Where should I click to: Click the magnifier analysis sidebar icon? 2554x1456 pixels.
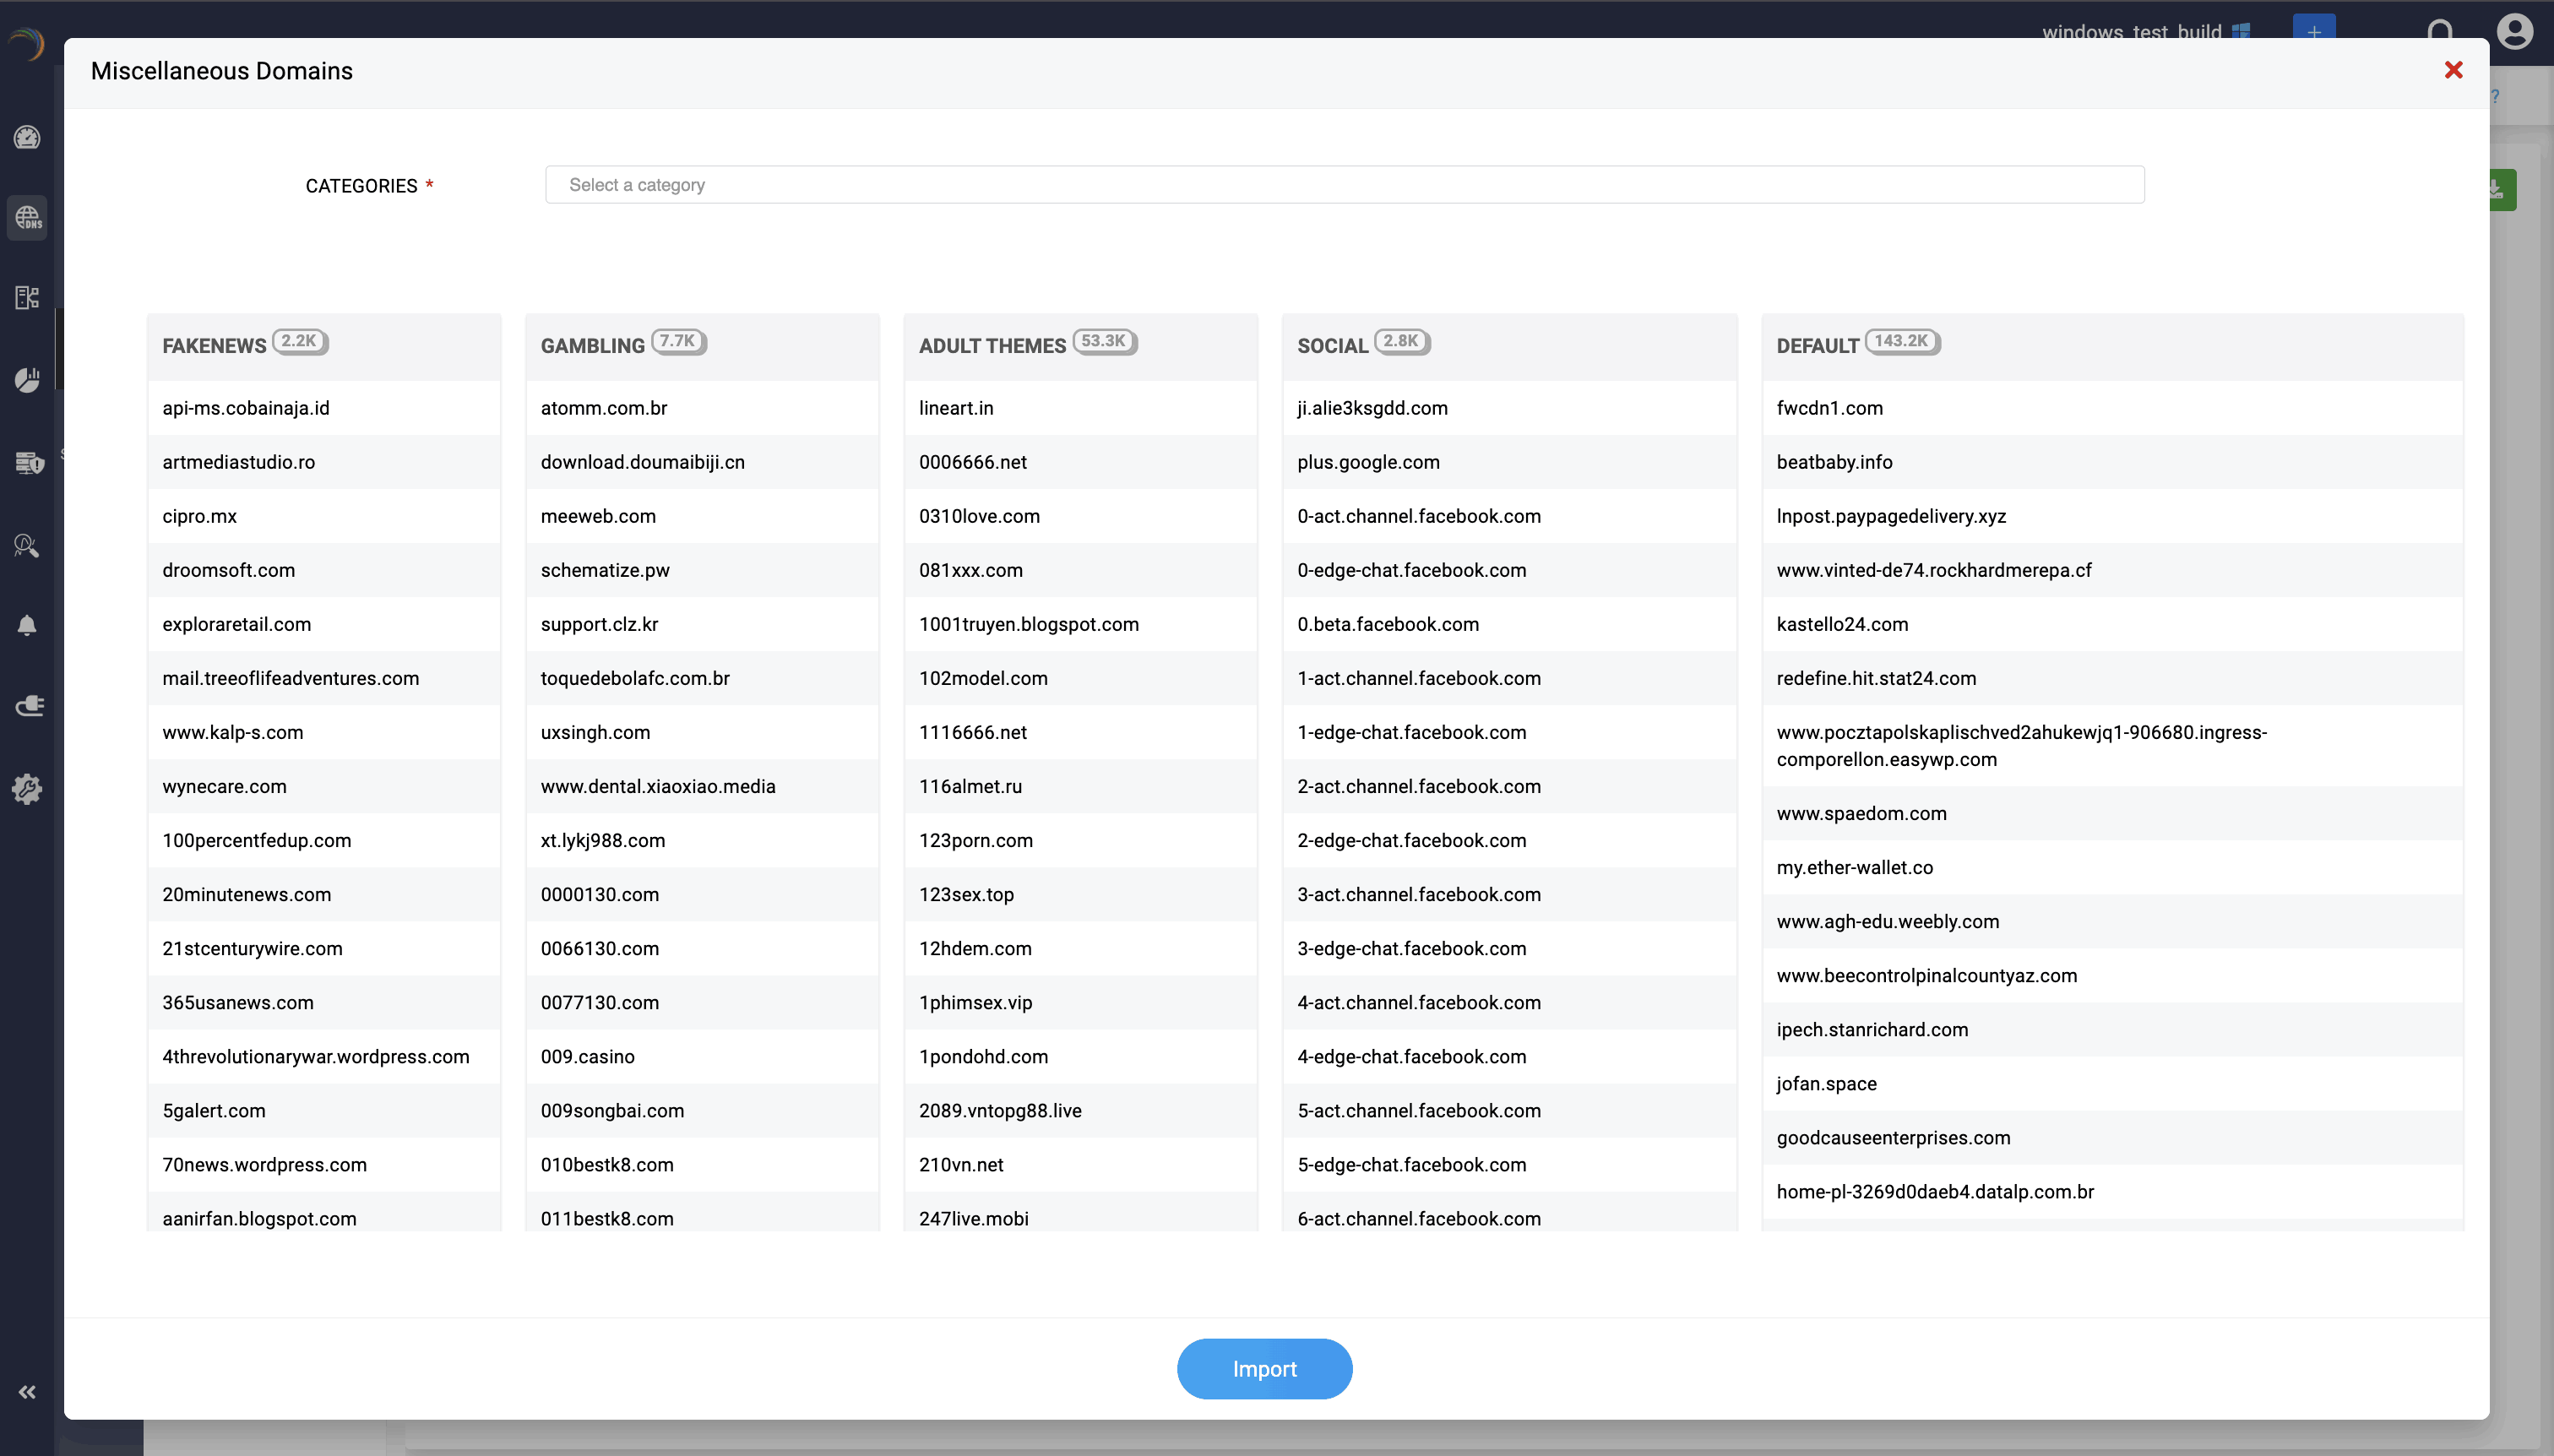click(27, 545)
